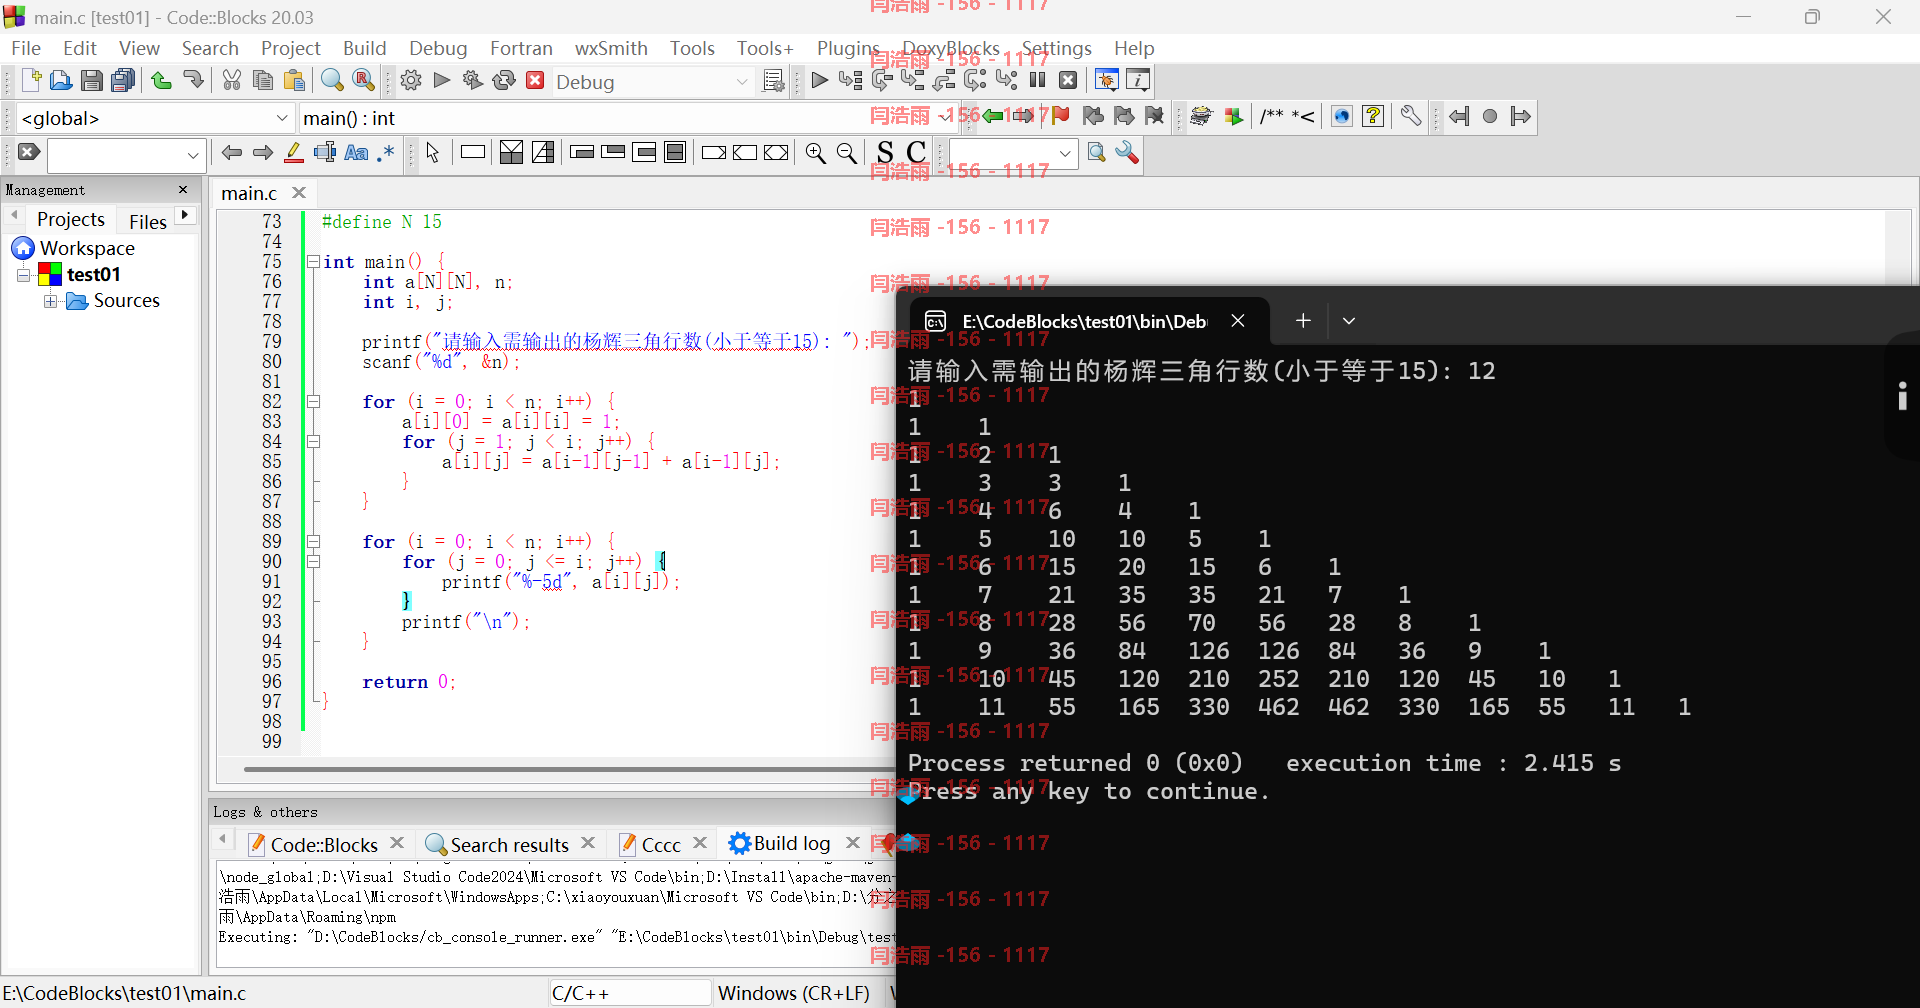The image size is (1920, 1008).
Task: Add a new terminal tab with plus
Action: tap(1302, 321)
